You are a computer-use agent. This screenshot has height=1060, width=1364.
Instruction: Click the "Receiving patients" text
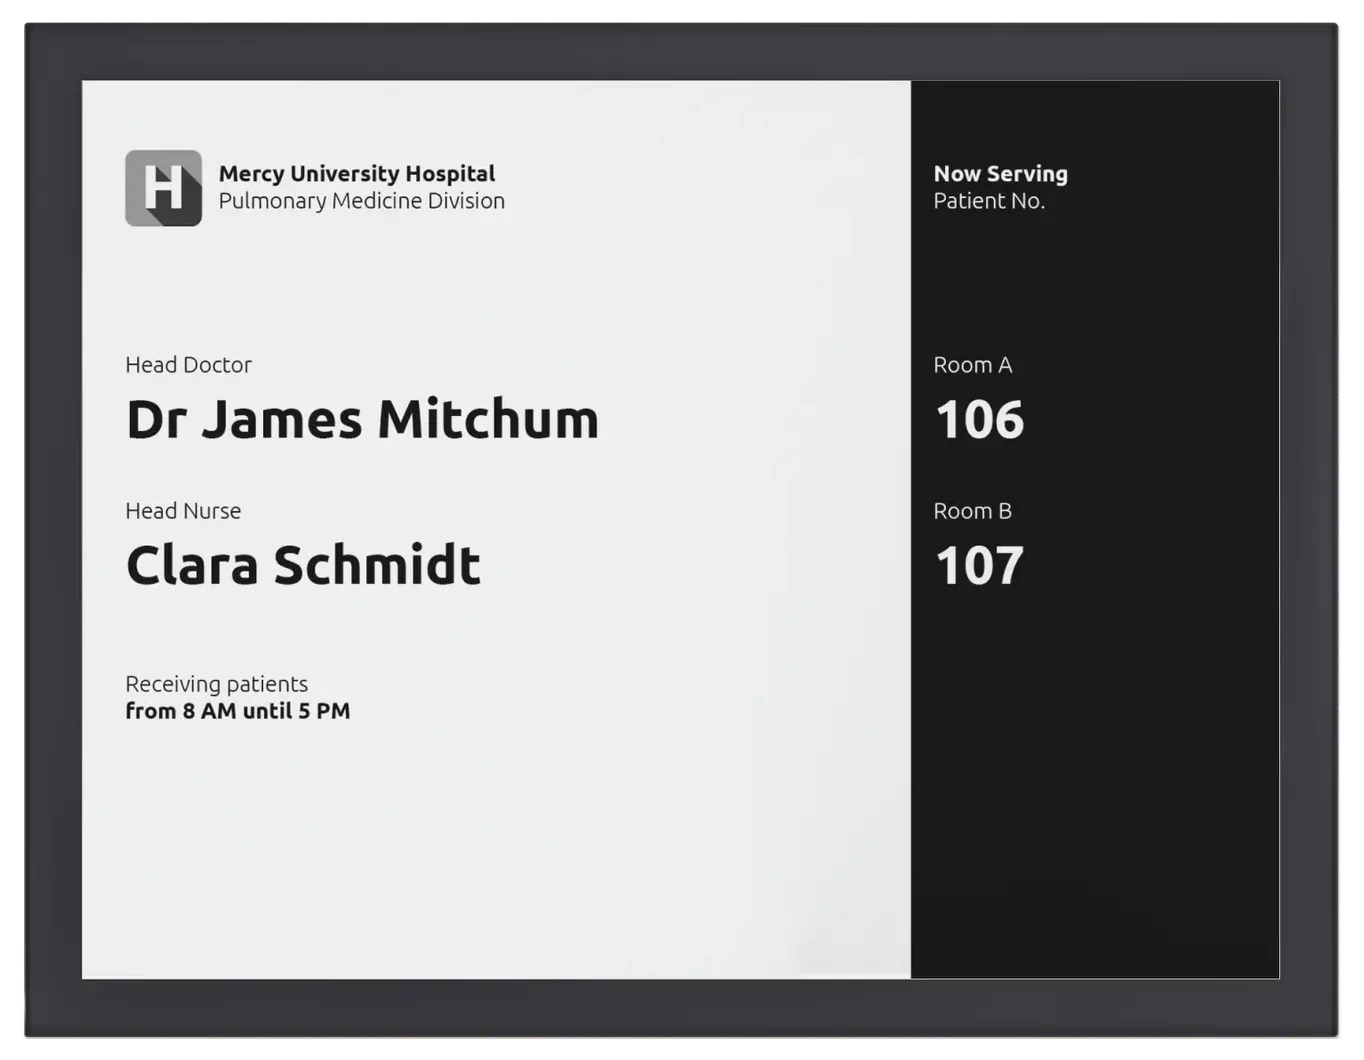point(216,684)
